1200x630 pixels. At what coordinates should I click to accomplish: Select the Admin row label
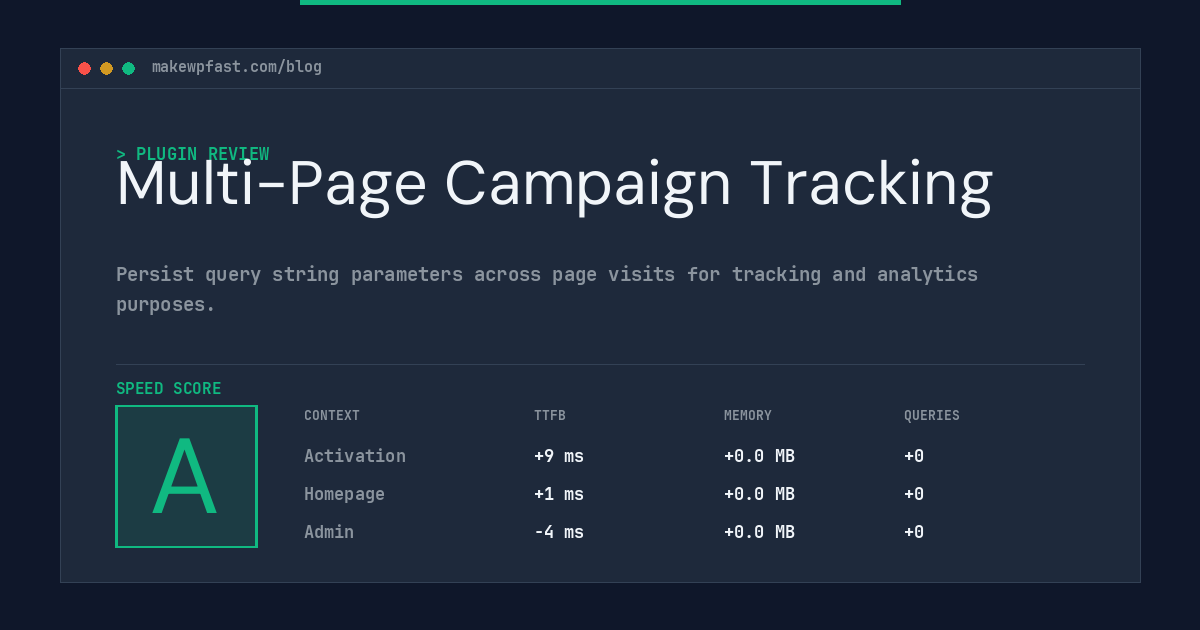329,532
